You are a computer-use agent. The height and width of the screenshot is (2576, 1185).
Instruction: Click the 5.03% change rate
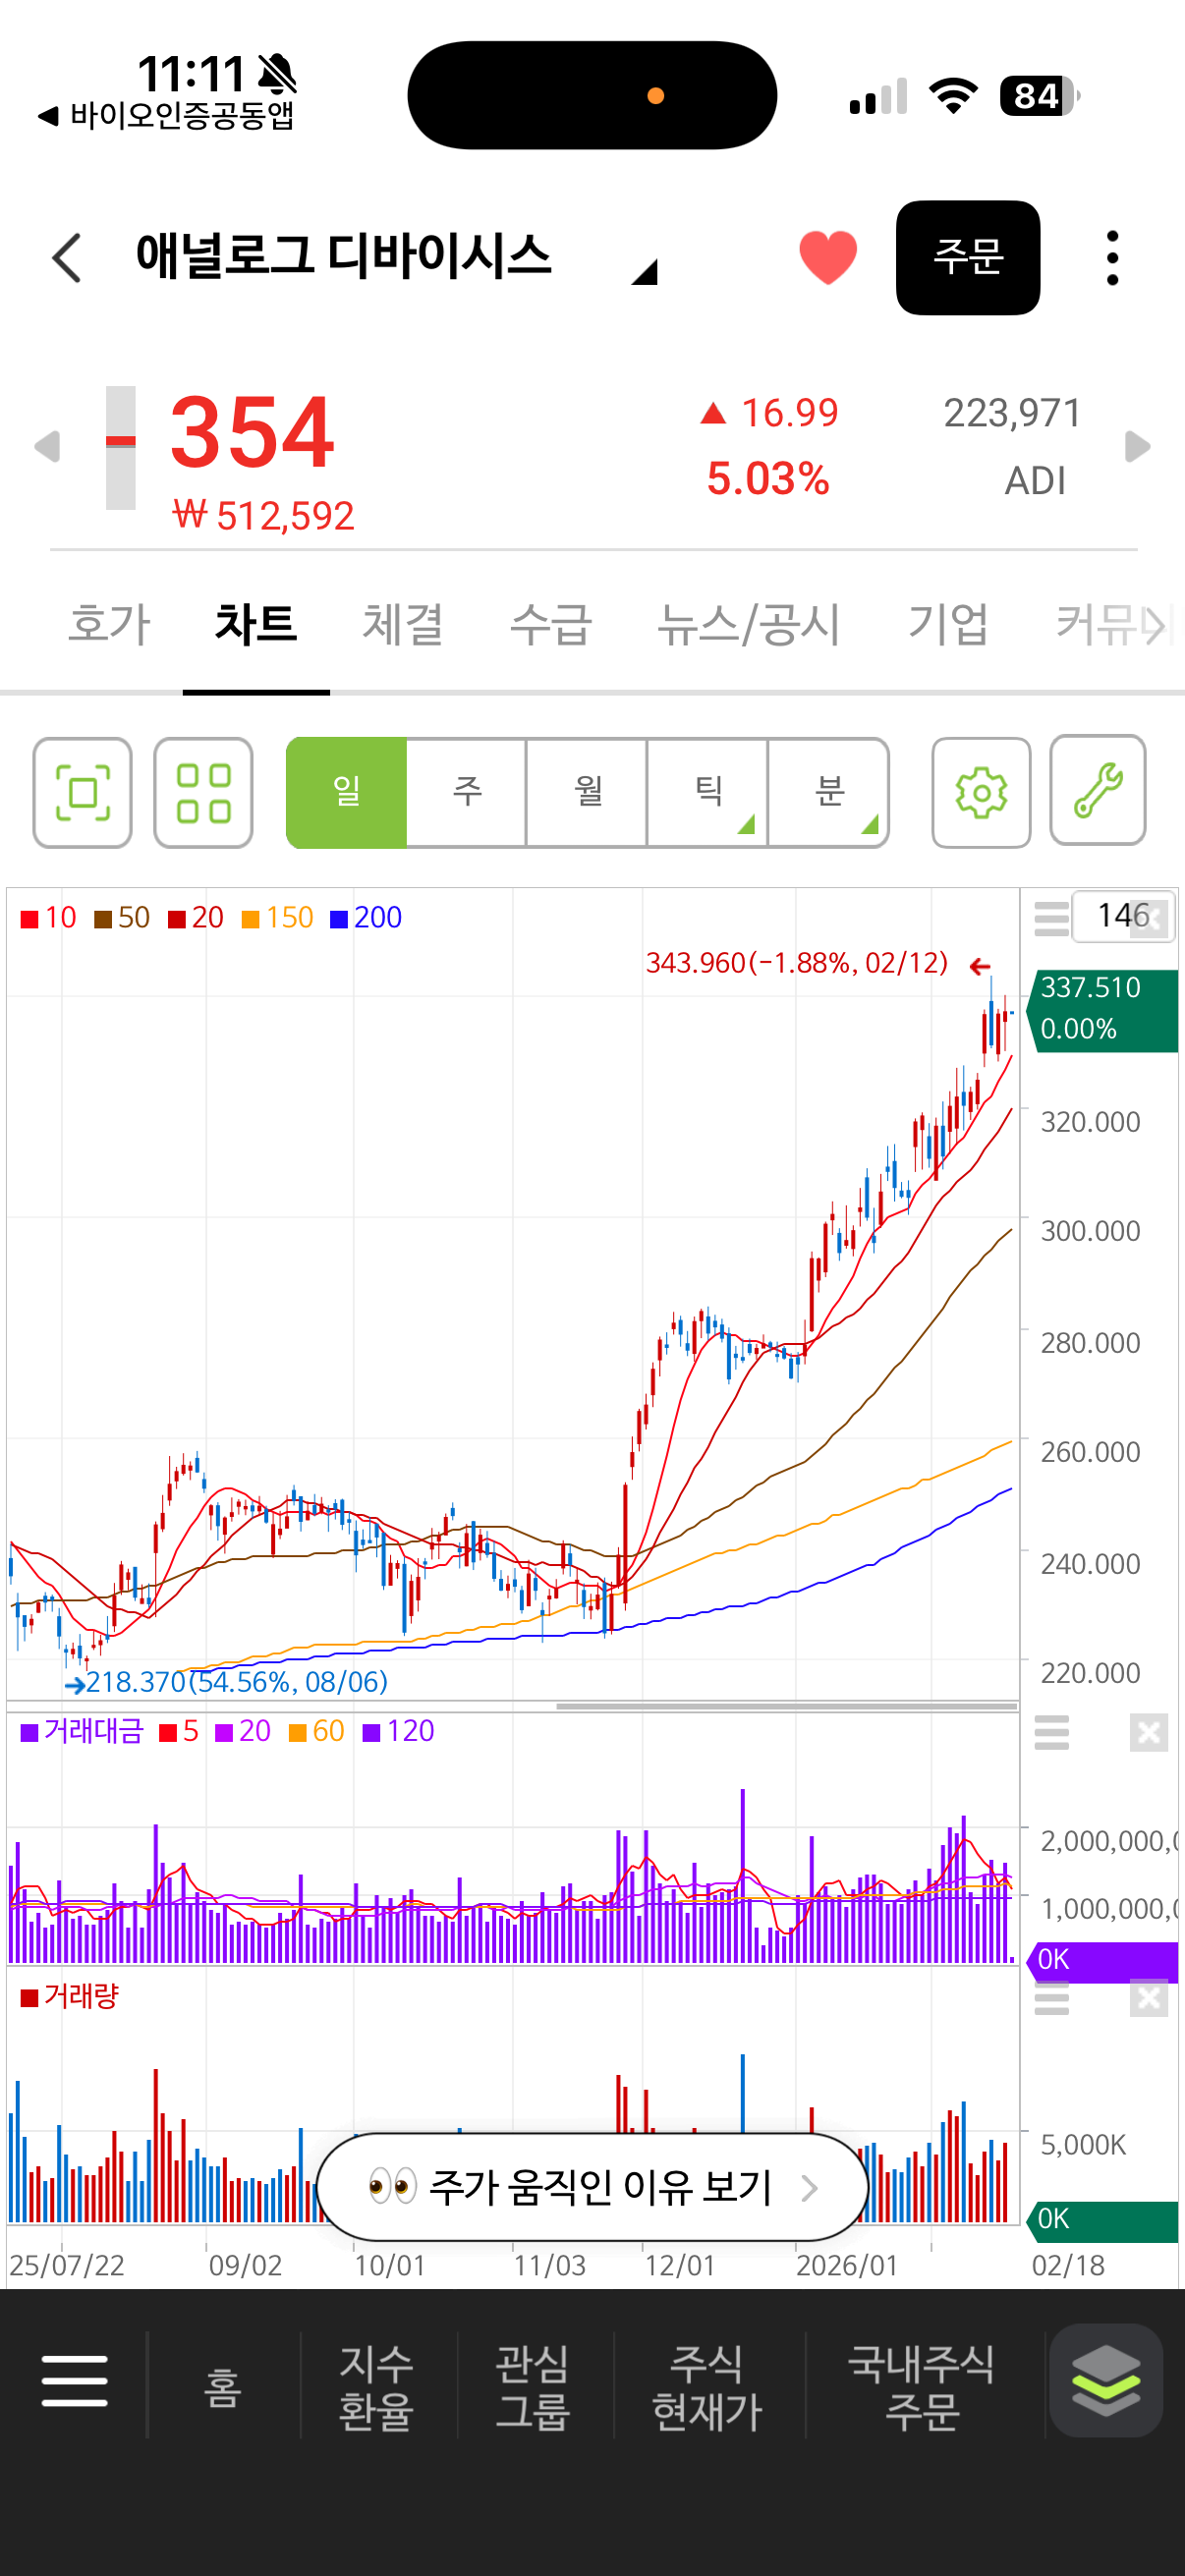768,479
